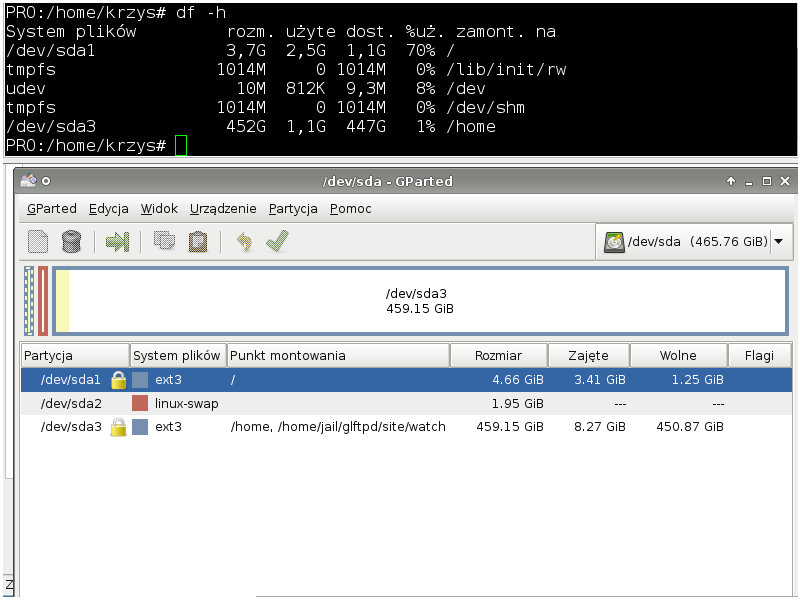Sort the table by Rozmiar column header
This screenshot has width=800, height=600.
(498, 356)
